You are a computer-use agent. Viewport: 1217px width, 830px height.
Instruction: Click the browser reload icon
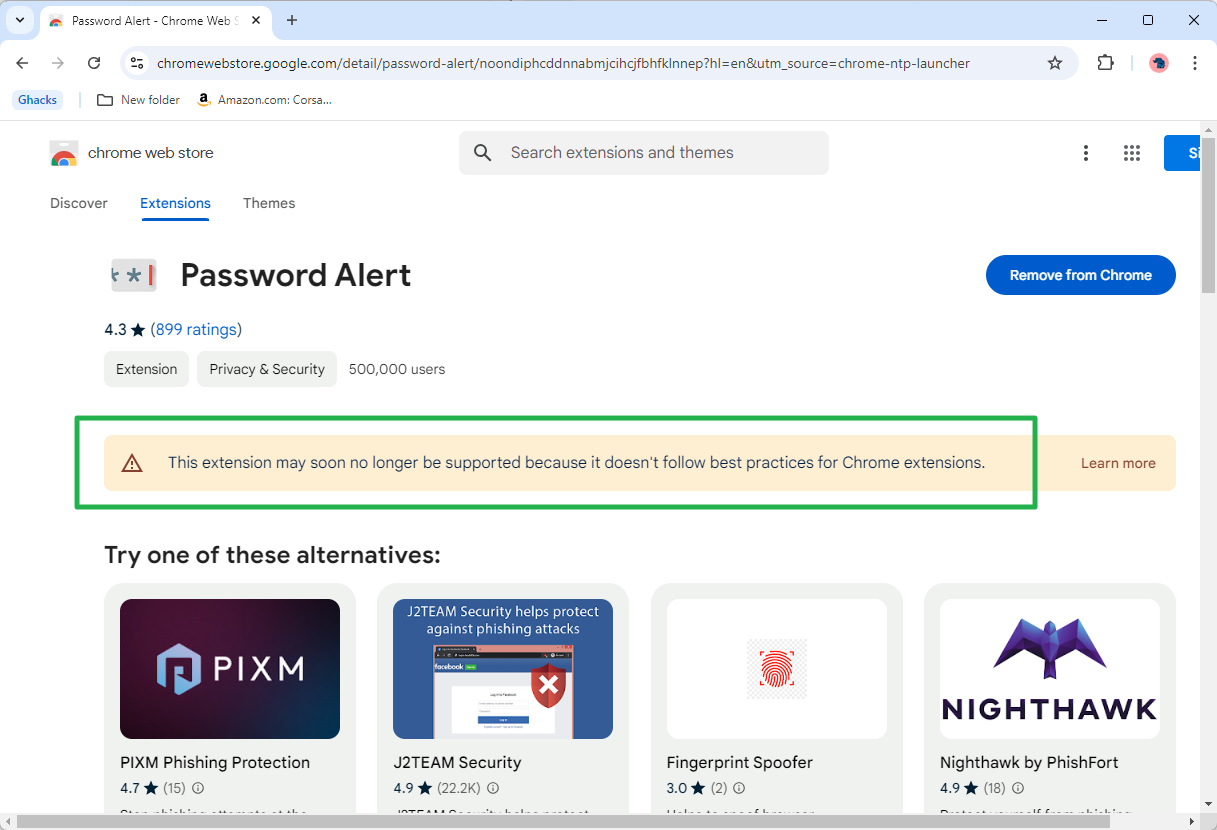[94, 63]
